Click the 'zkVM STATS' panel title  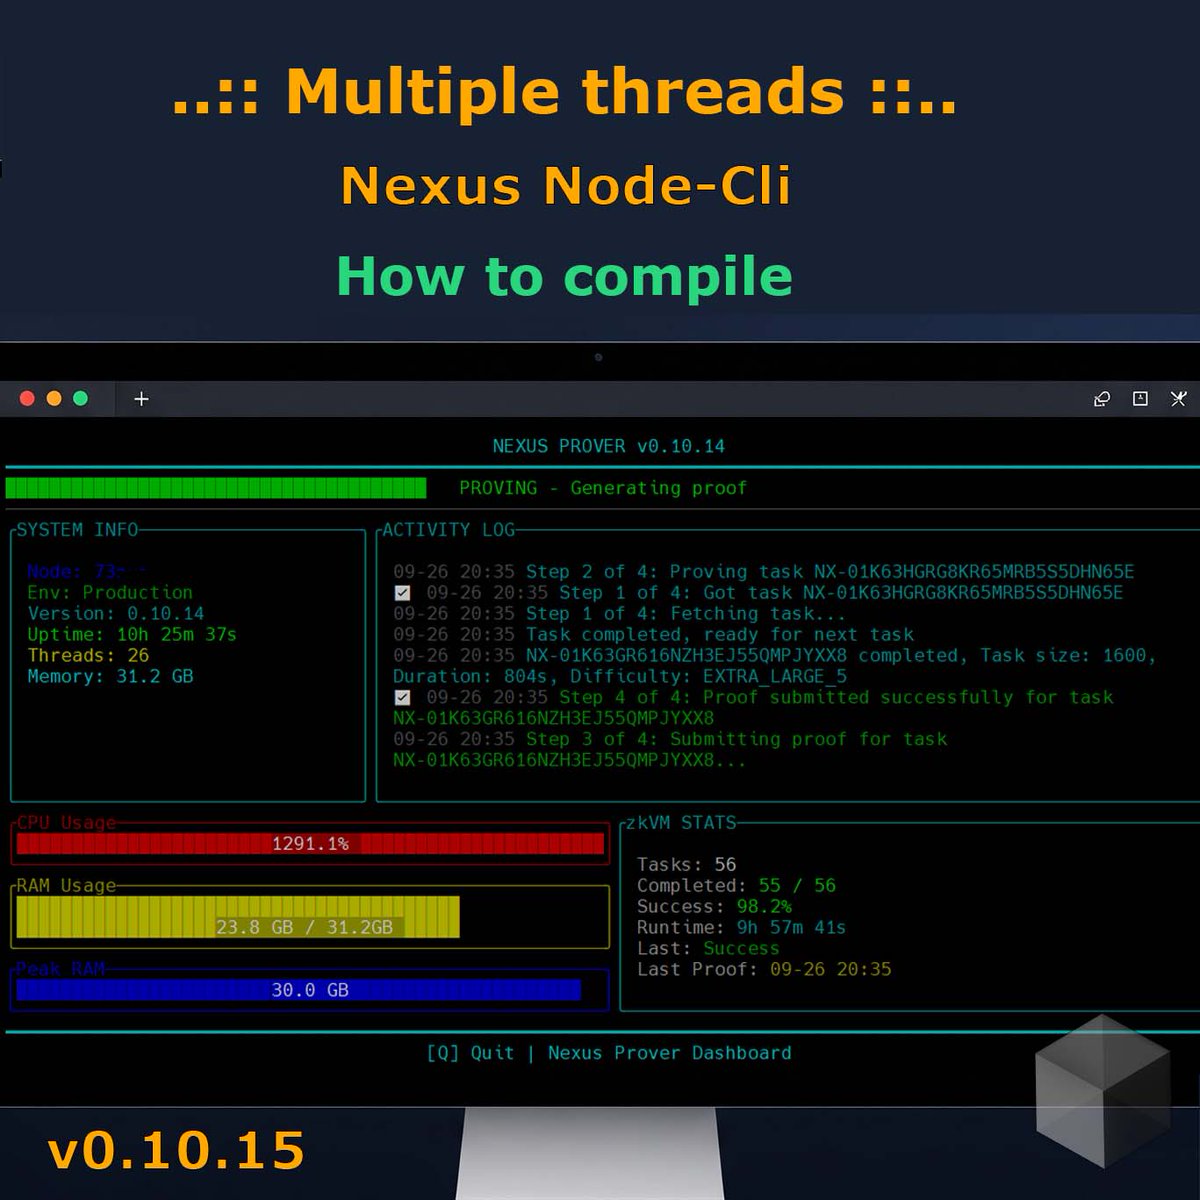point(681,823)
